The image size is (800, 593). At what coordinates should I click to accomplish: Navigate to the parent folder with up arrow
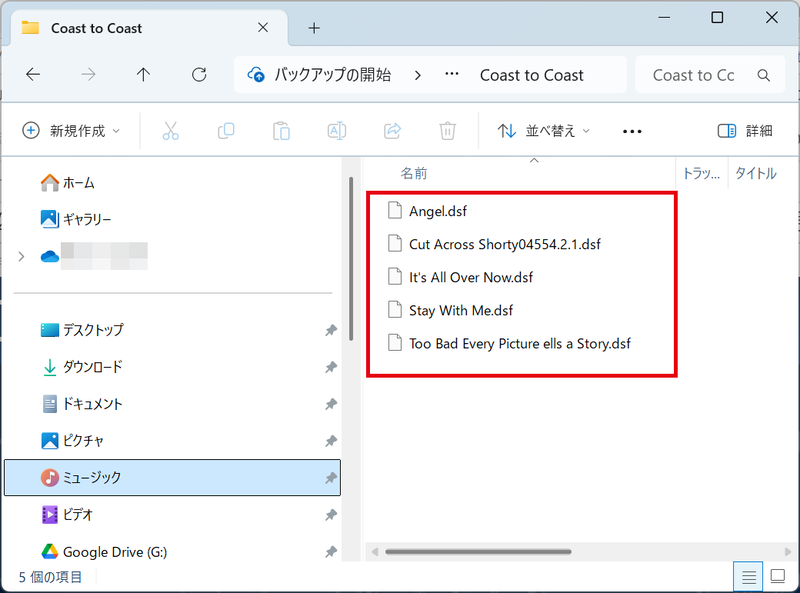[x=143, y=74]
